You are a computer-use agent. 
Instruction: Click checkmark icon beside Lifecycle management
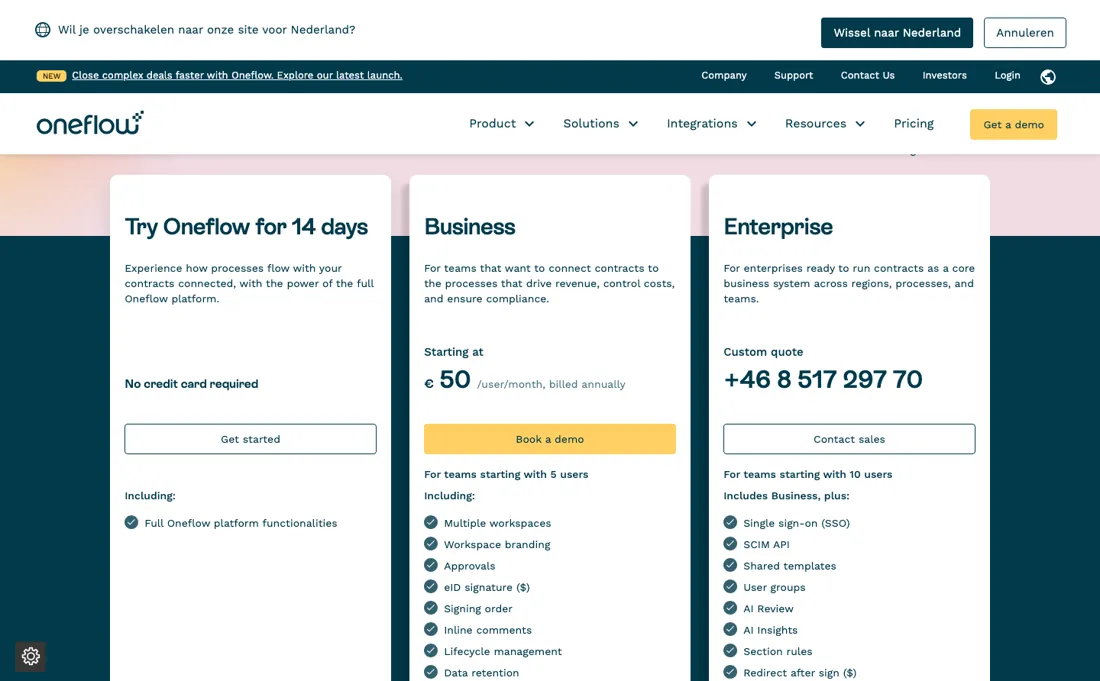(x=431, y=651)
